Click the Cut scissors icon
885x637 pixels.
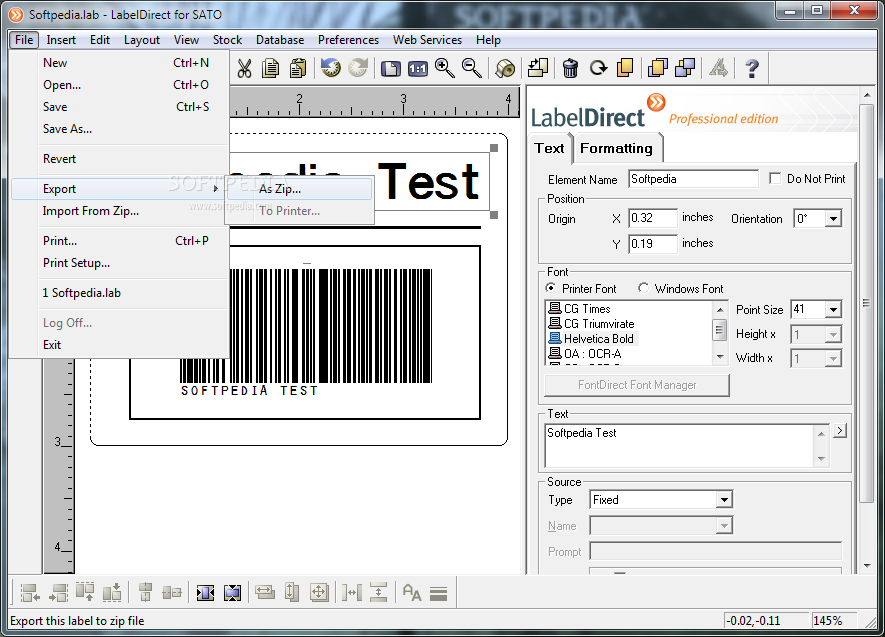pyautogui.click(x=244, y=68)
